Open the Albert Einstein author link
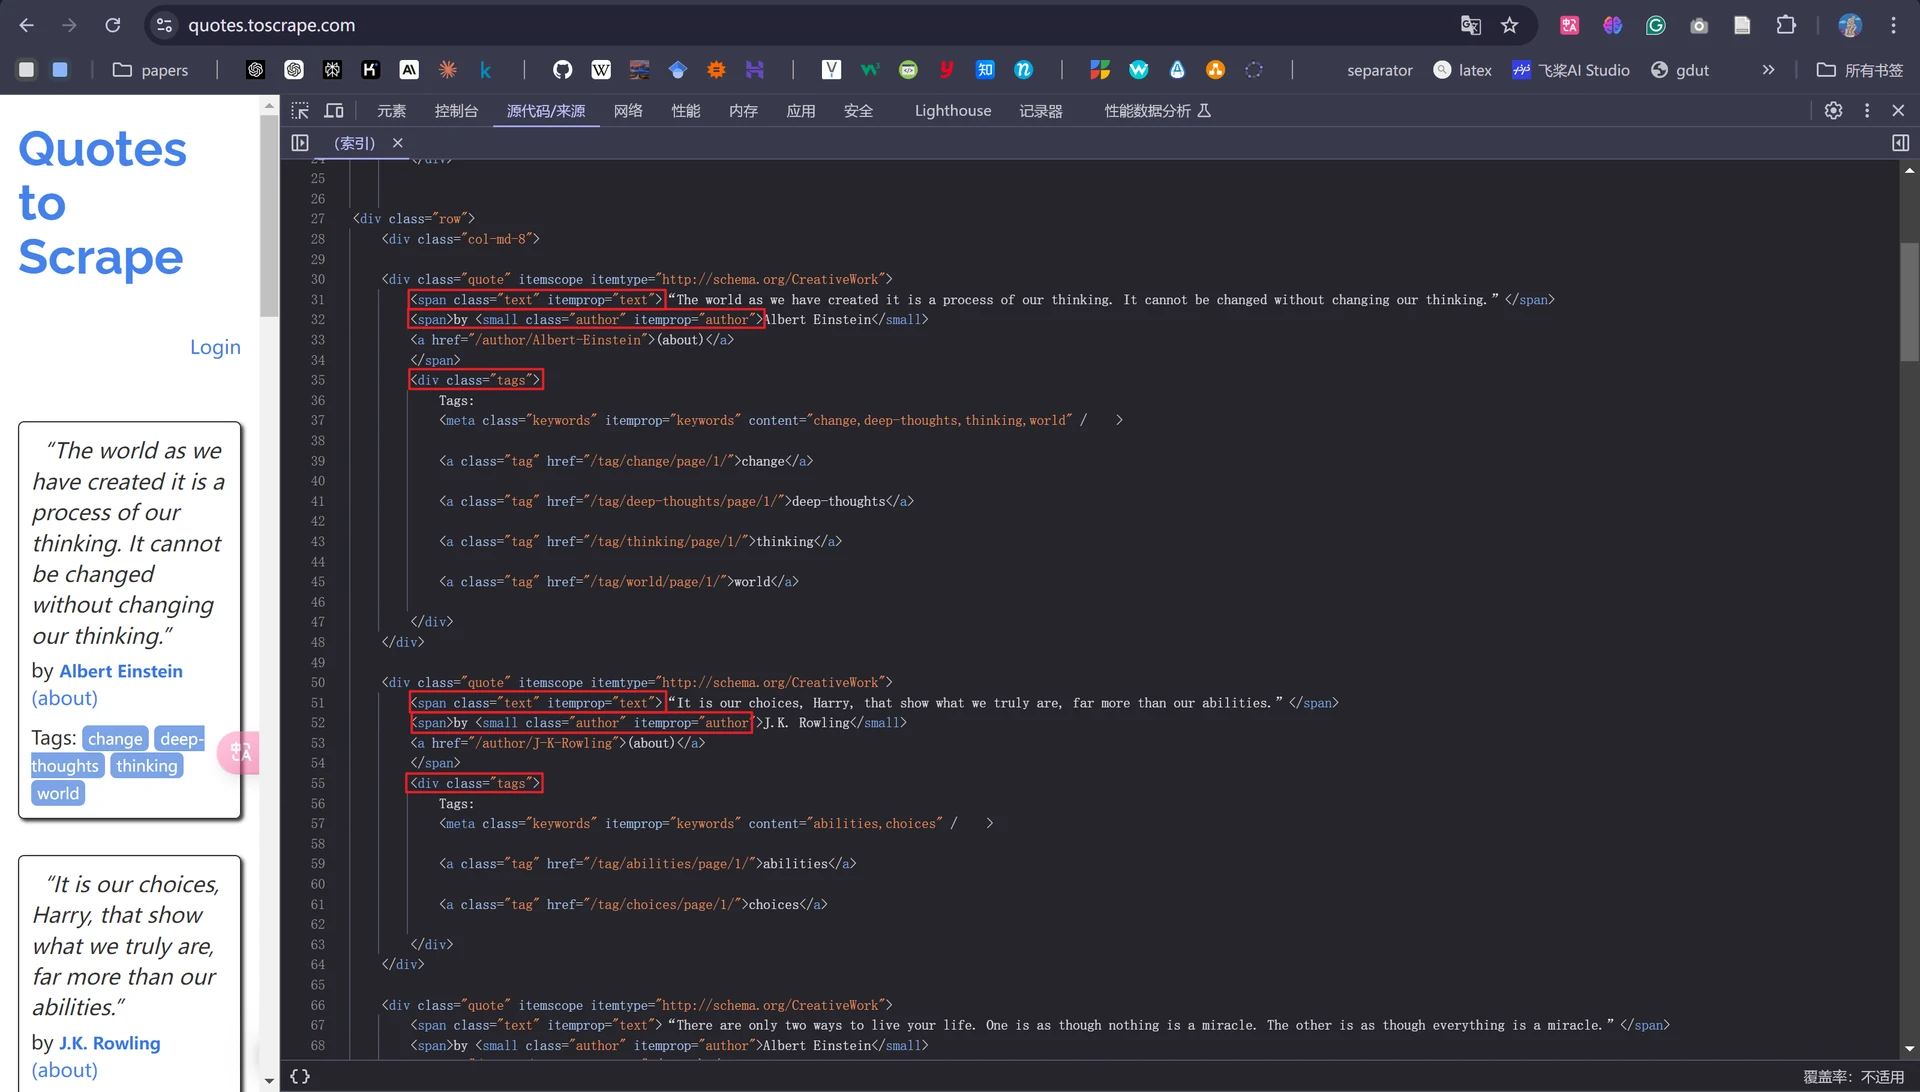Screen dimensions: 1920x1092 tap(121, 671)
